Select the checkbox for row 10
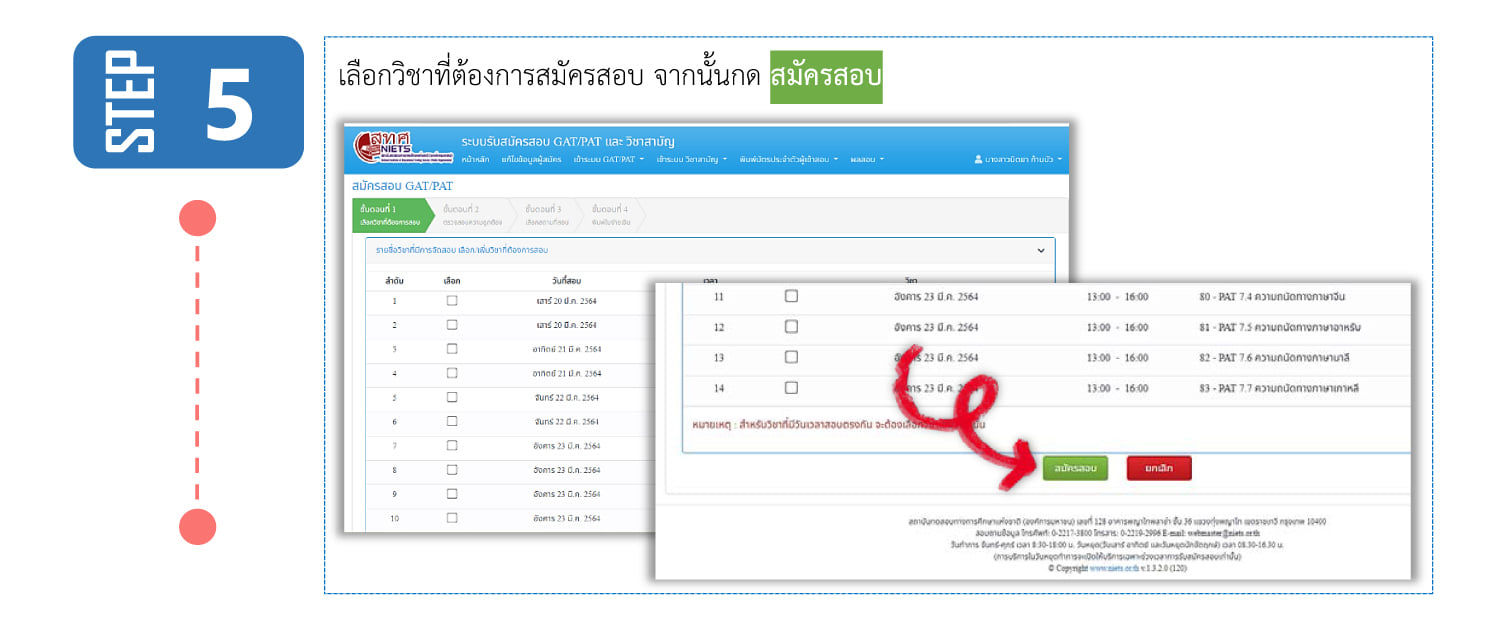The image size is (1500, 623). pos(452,518)
